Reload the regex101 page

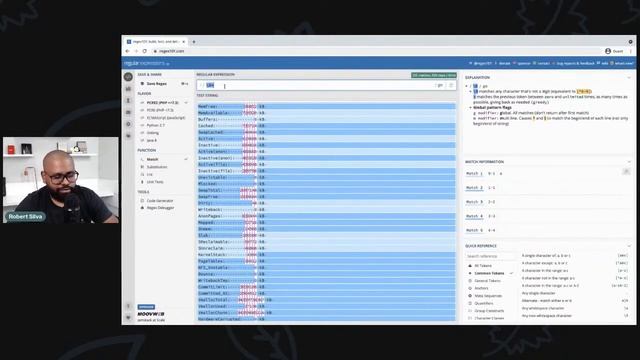tap(144, 51)
